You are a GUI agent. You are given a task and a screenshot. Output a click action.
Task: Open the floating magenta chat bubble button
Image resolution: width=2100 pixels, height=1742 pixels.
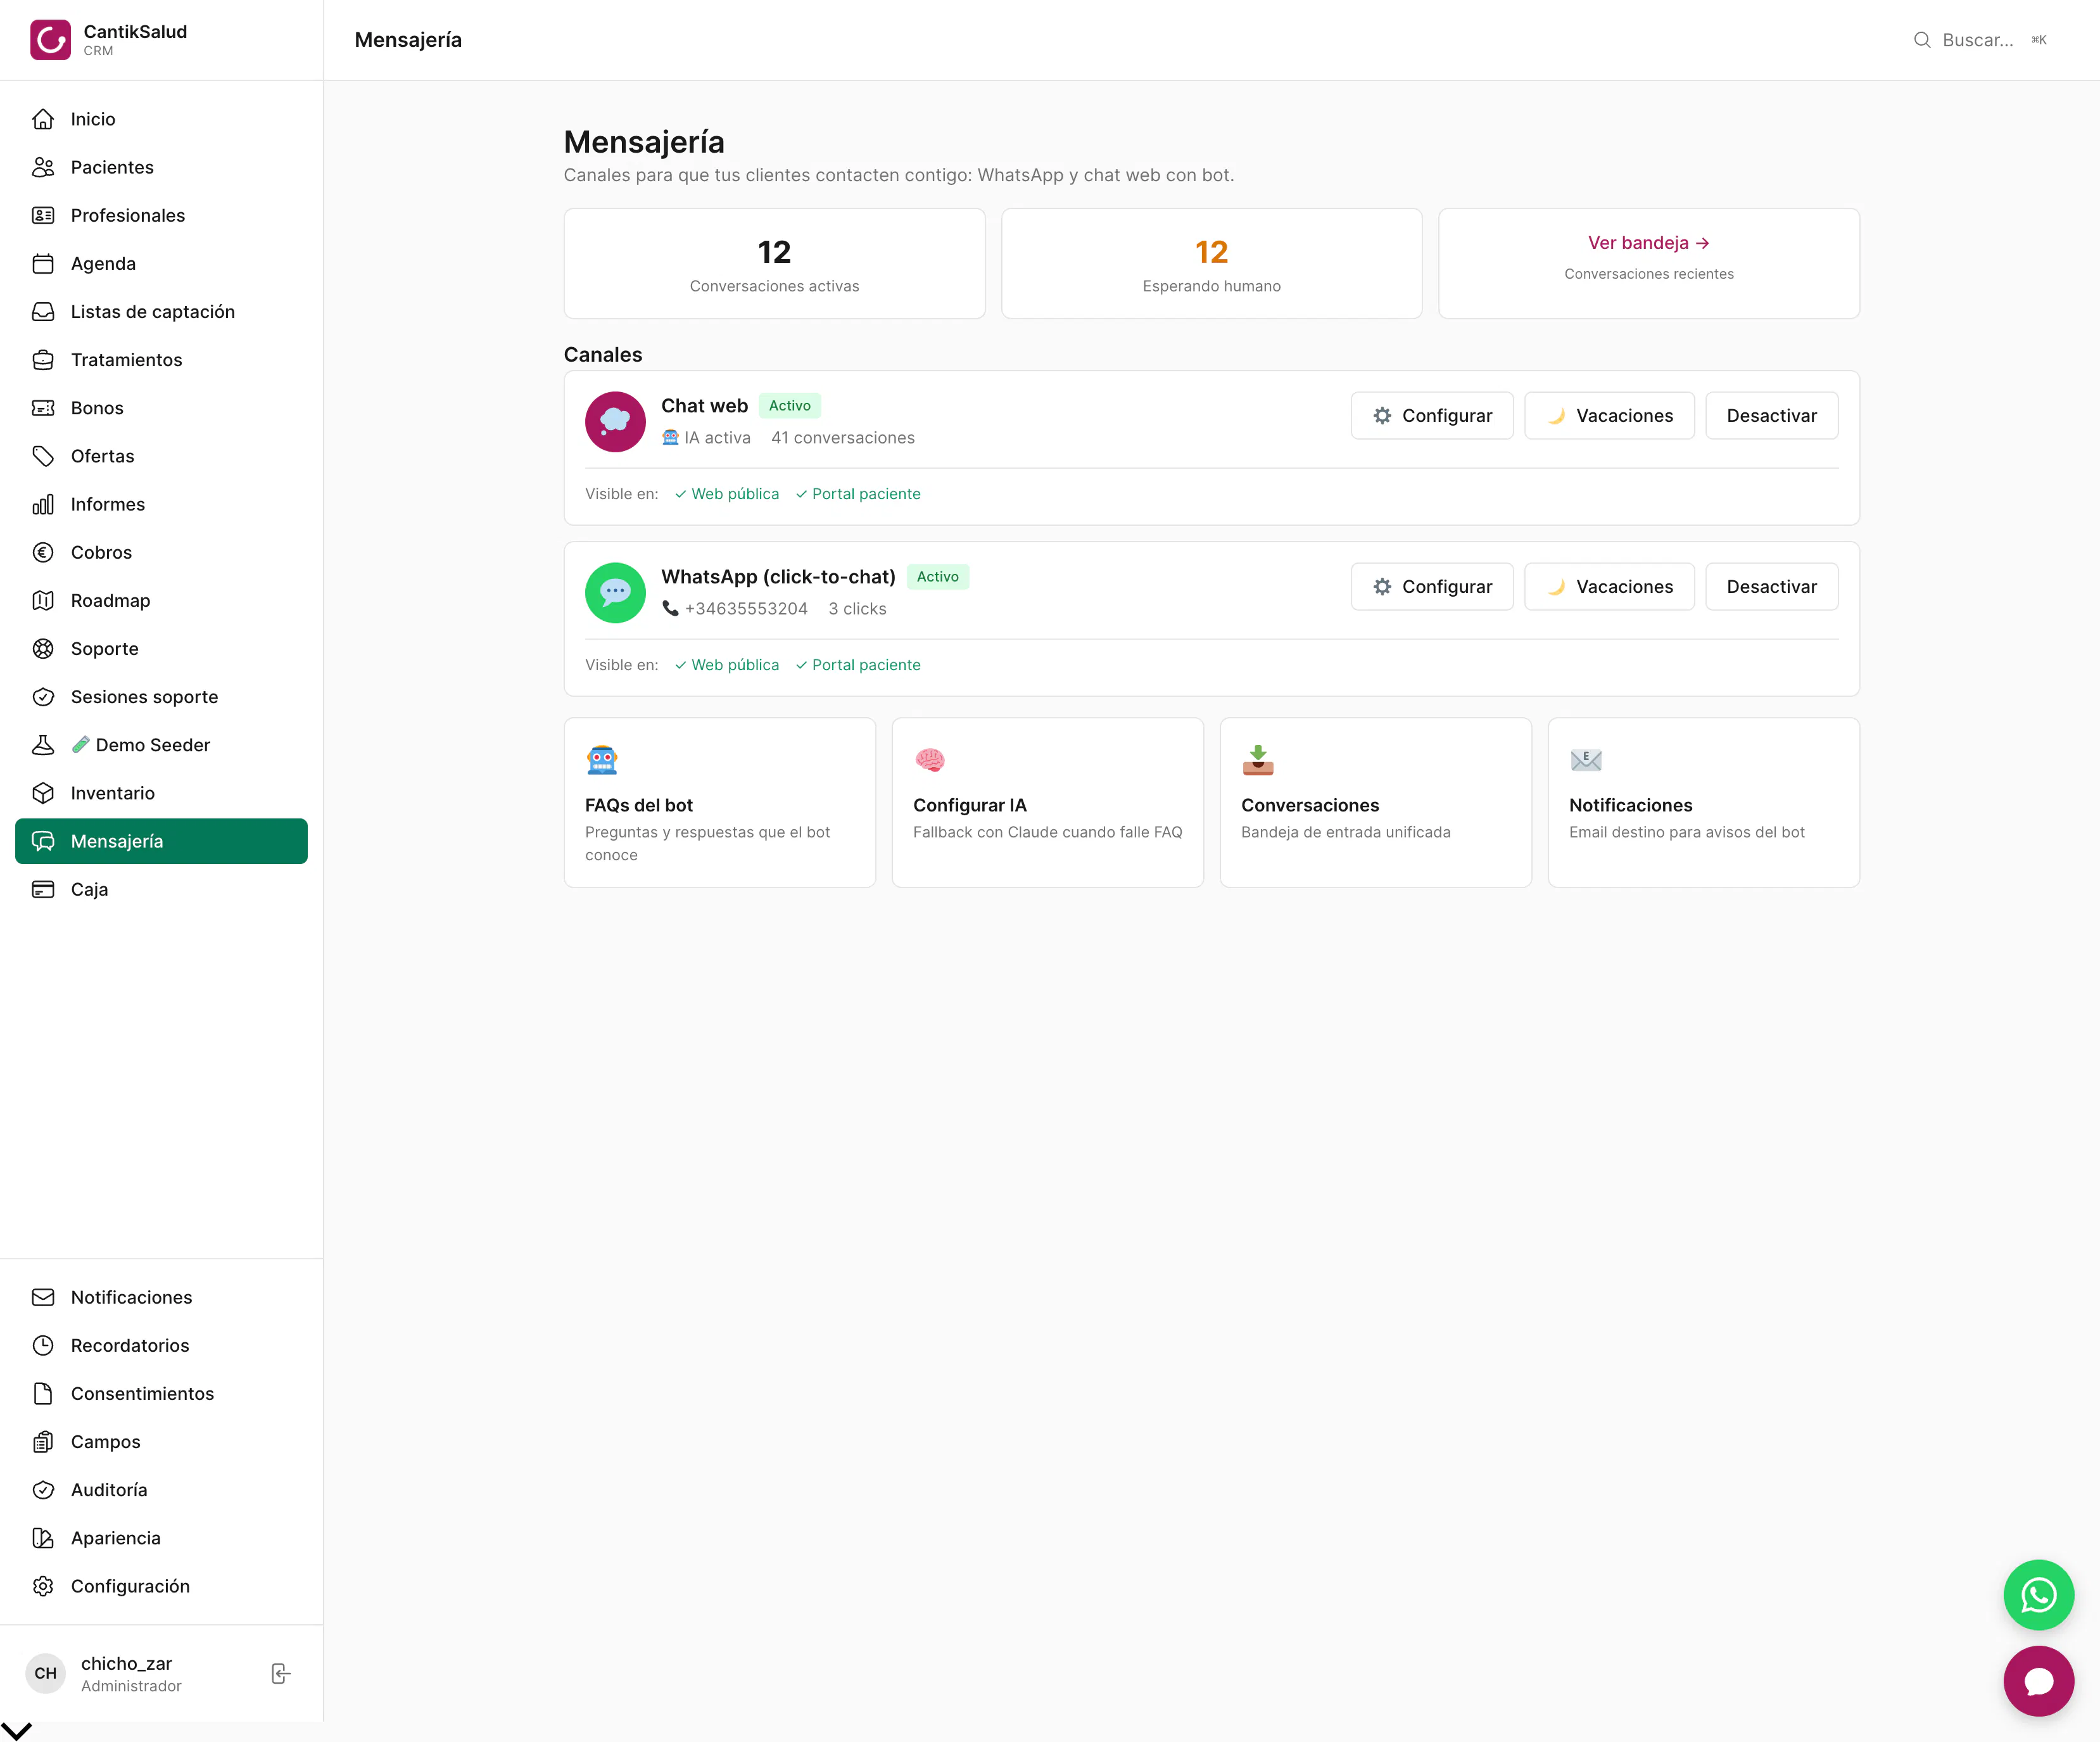2038,1681
